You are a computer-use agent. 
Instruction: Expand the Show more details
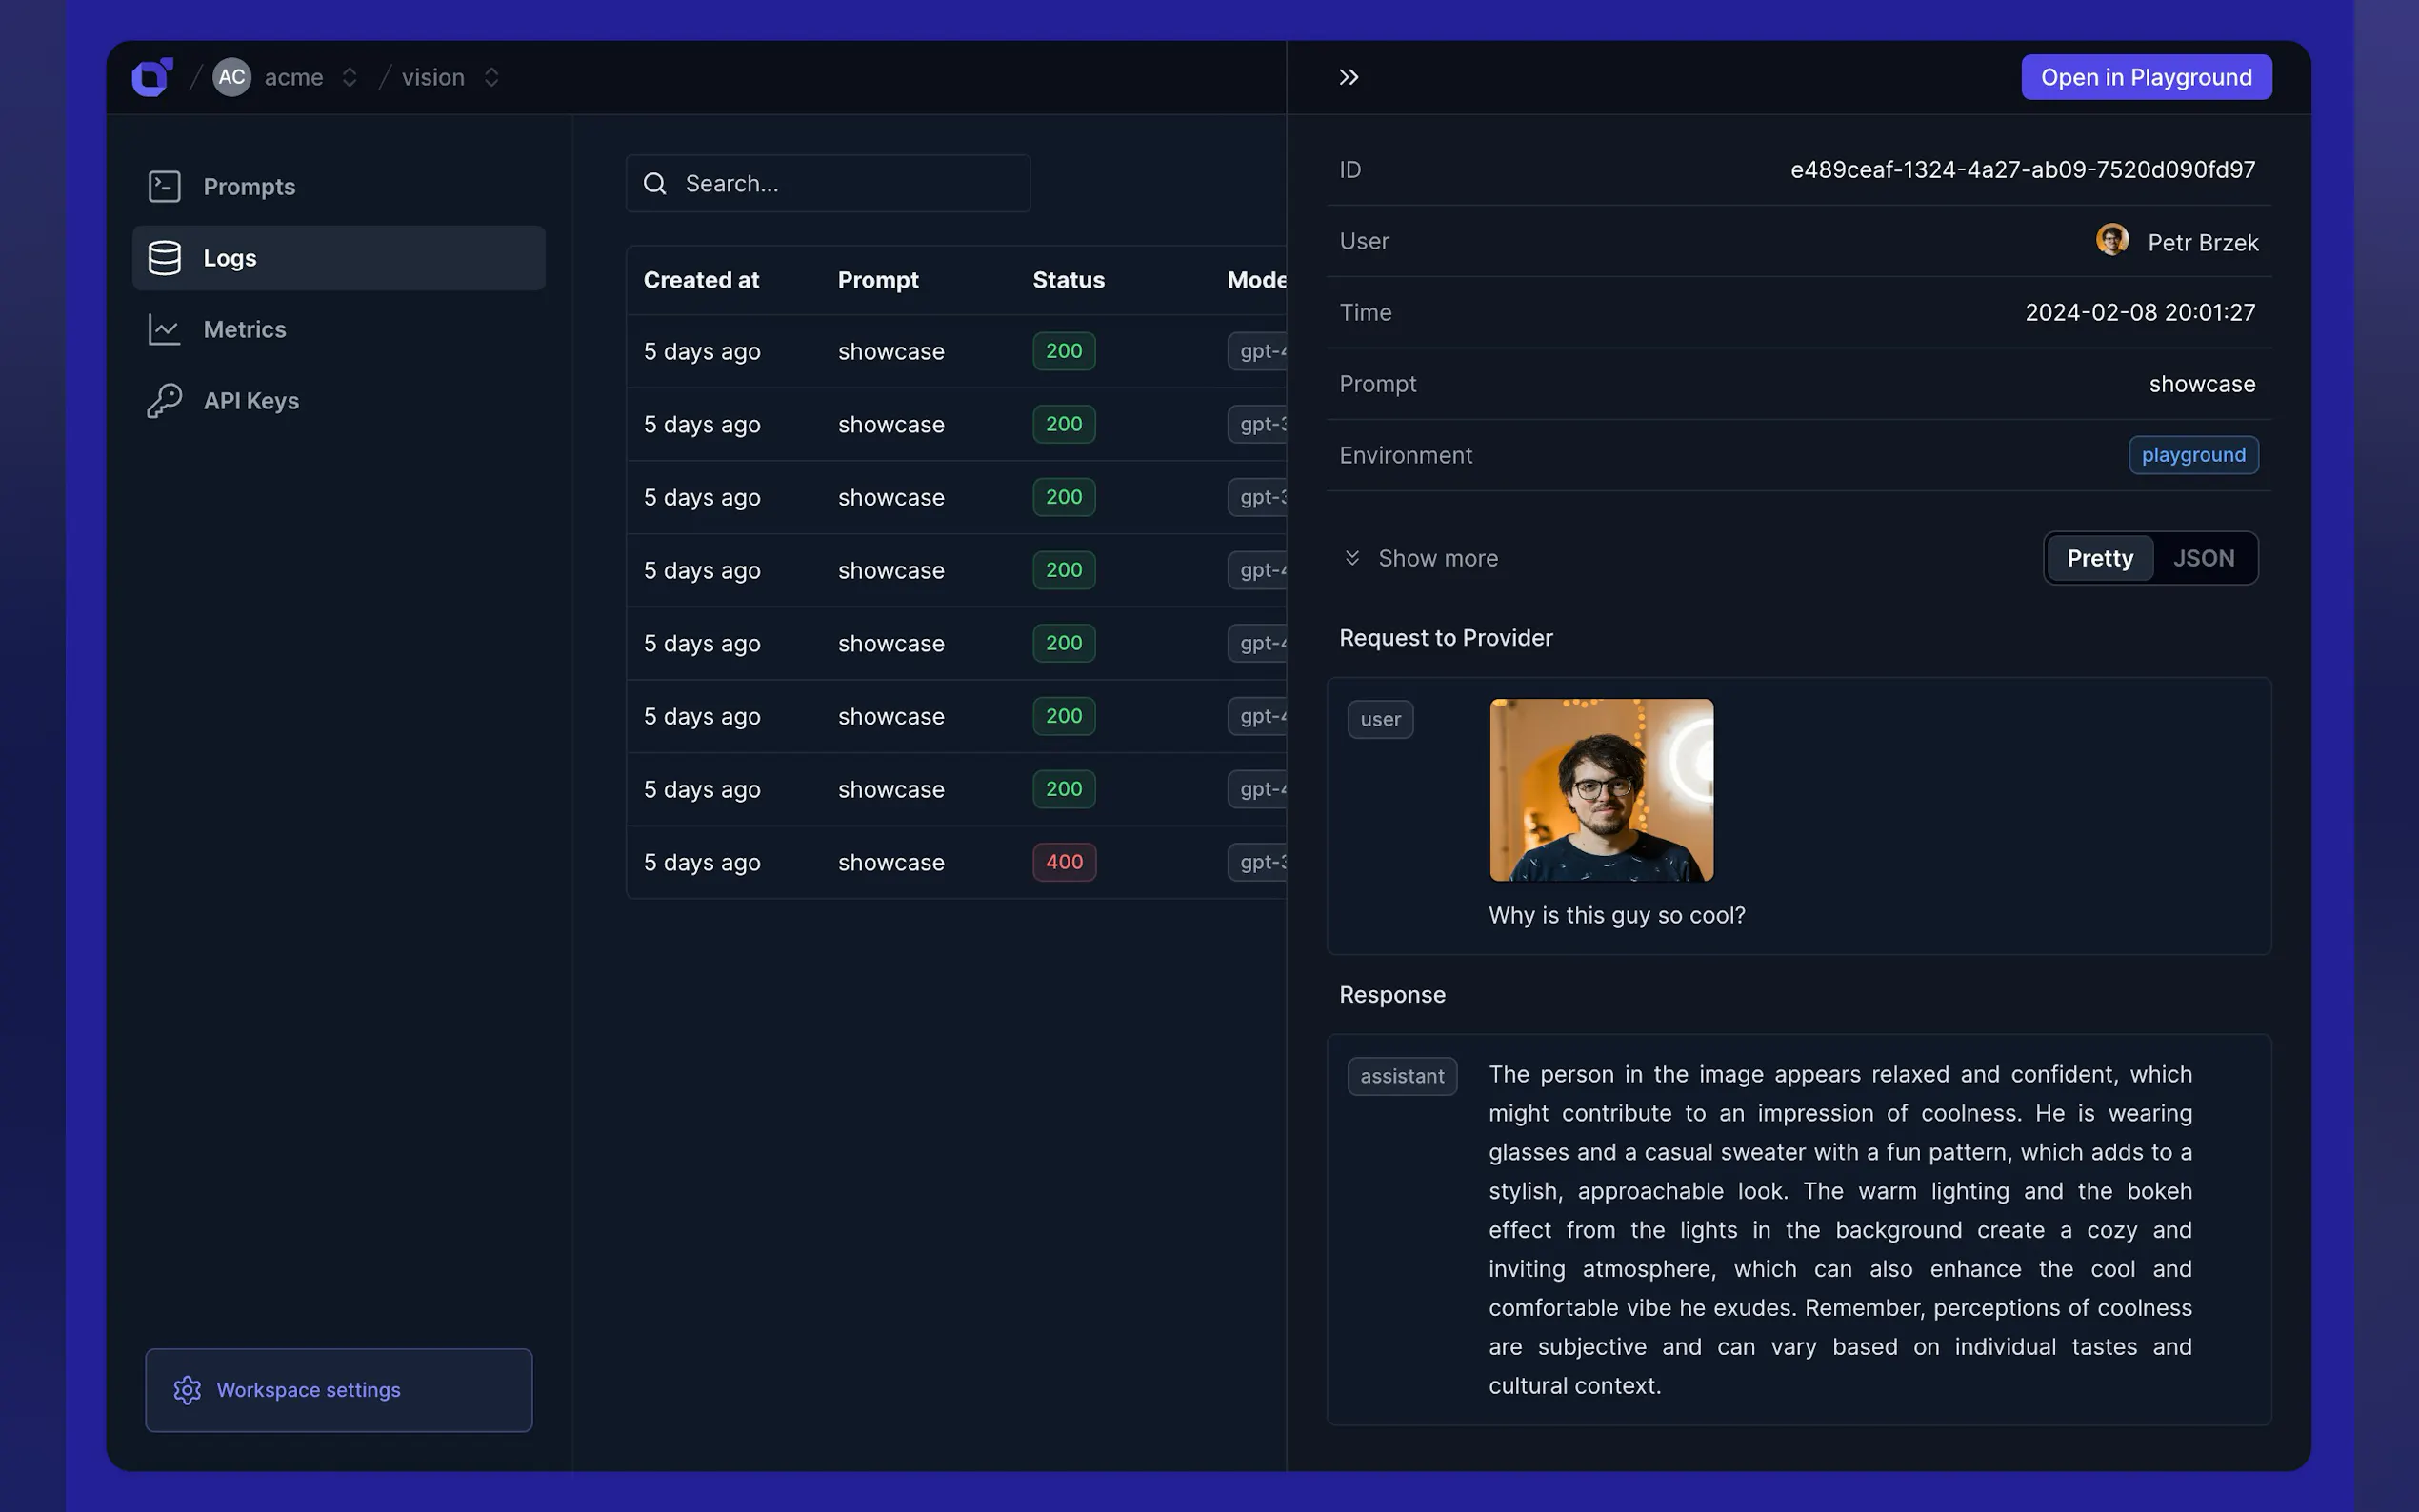(x=1420, y=558)
